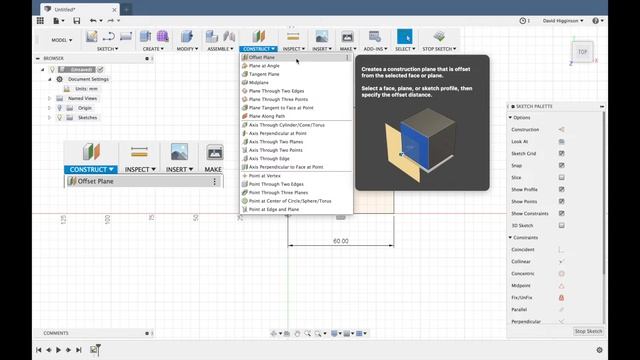Viewport: 640px width, 360px height.
Task: Select the Line tool in Sketch group
Action: pyautogui.click(x=109, y=37)
